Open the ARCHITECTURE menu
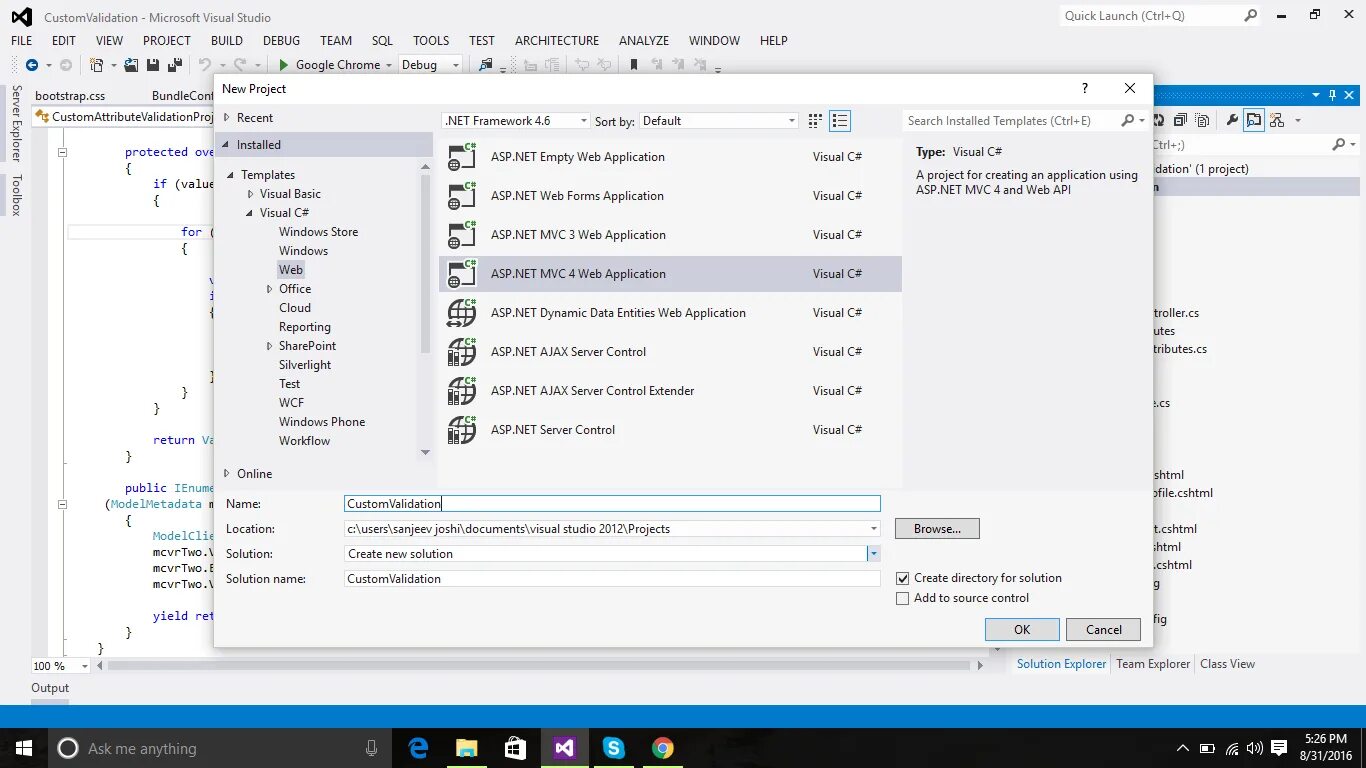Screen dimensions: 1366x768 (557, 41)
